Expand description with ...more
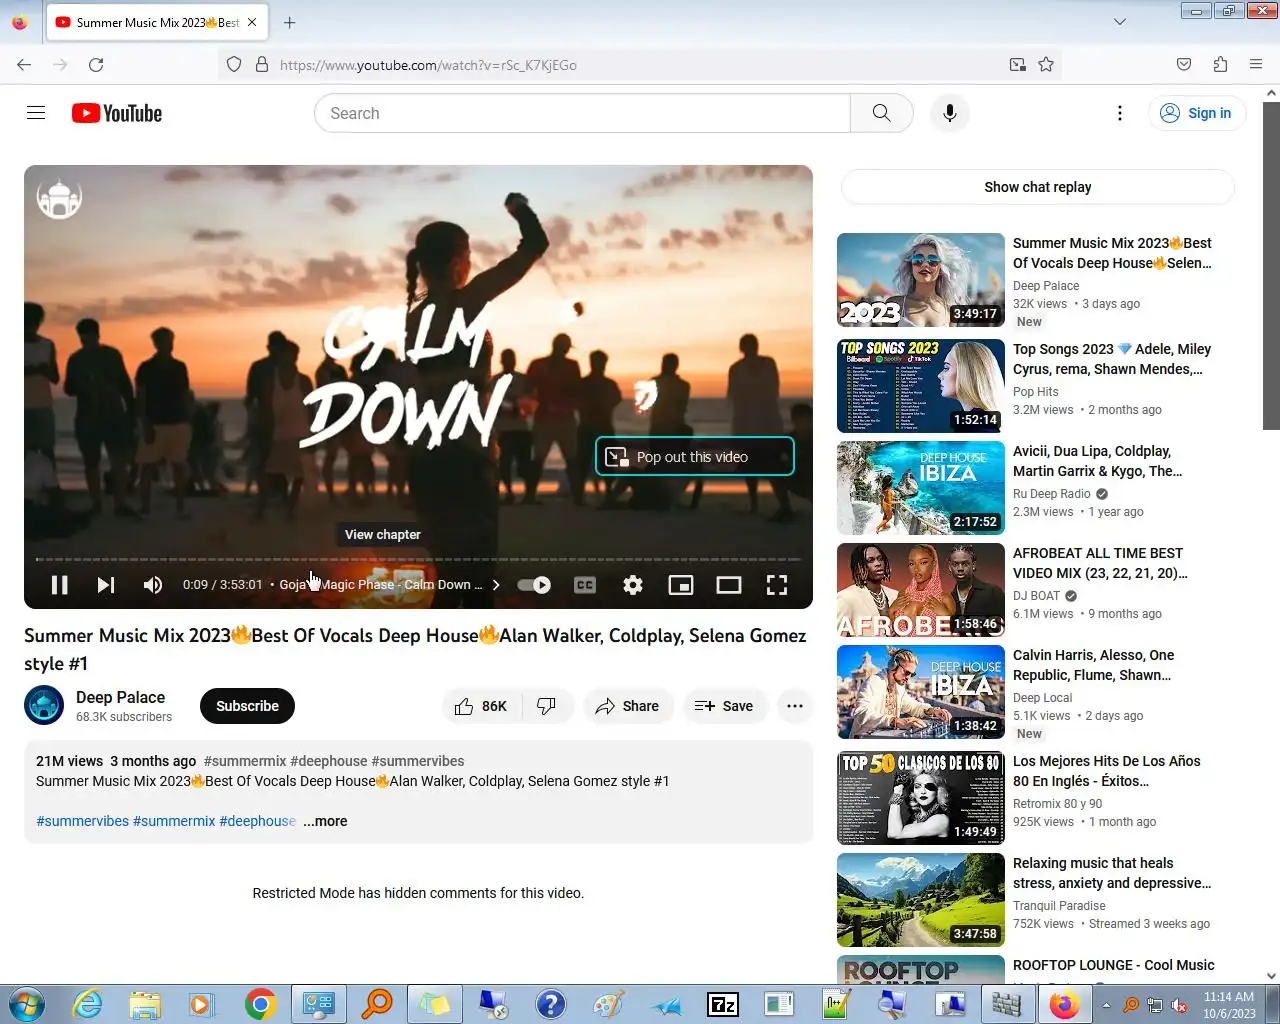The image size is (1280, 1024). tap(326, 821)
